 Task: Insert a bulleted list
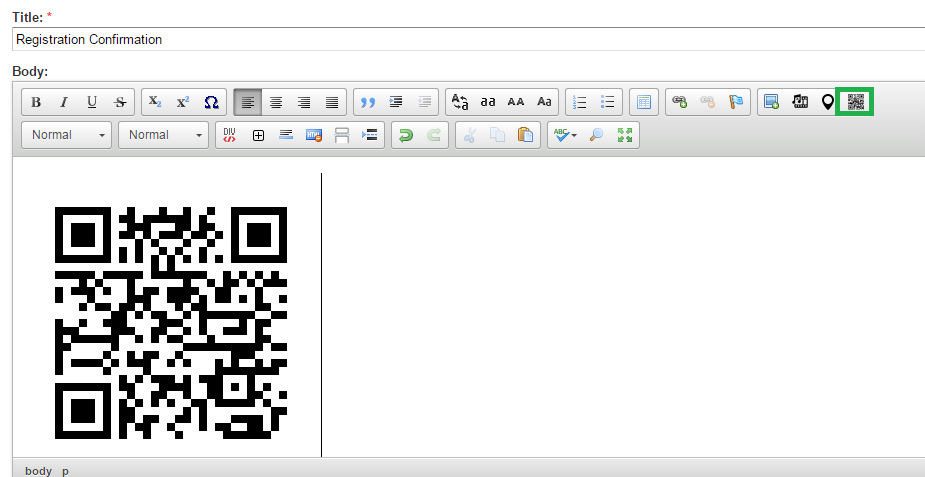(608, 102)
